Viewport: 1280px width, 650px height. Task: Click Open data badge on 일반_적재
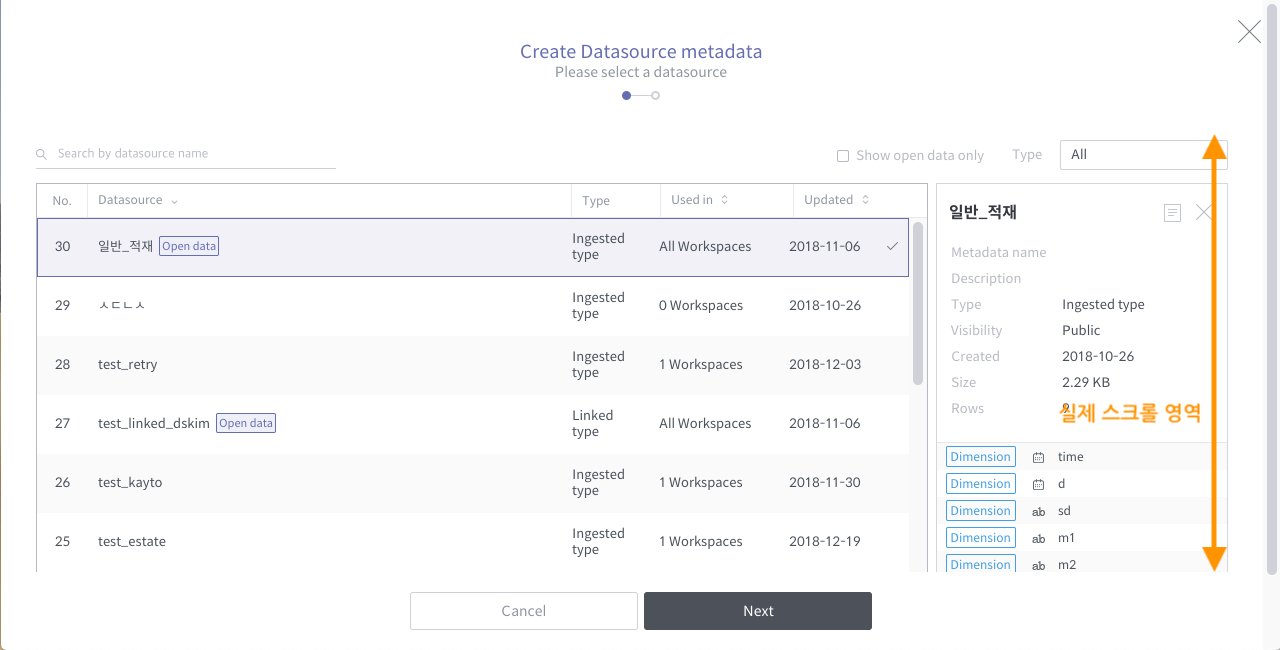[x=189, y=246]
